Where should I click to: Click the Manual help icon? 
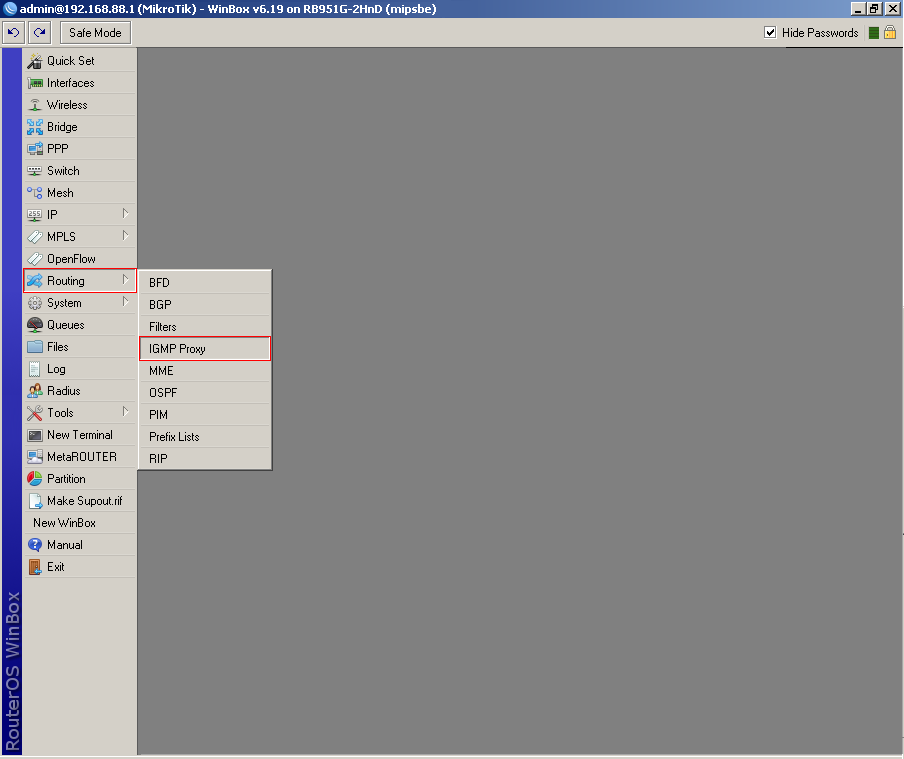pyautogui.click(x=35, y=545)
